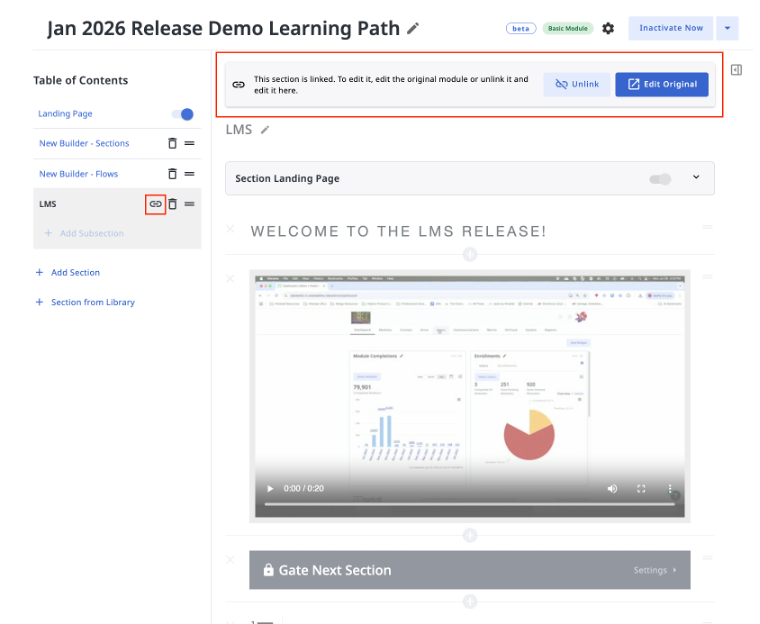Remove Welcome heading block X icon
760x624 pixels.
tap(230, 229)
